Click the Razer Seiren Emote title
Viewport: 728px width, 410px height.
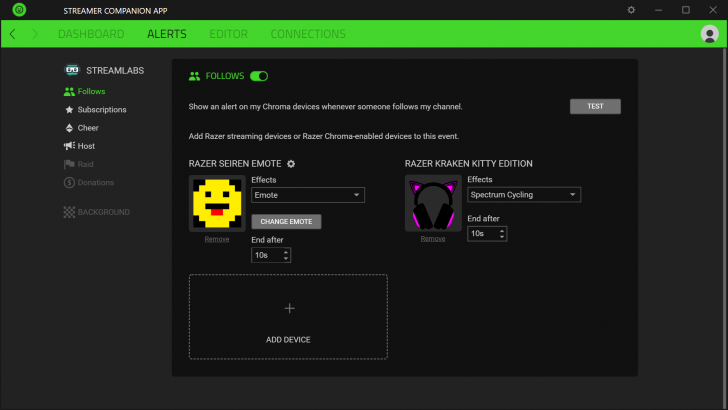(235, 163)
